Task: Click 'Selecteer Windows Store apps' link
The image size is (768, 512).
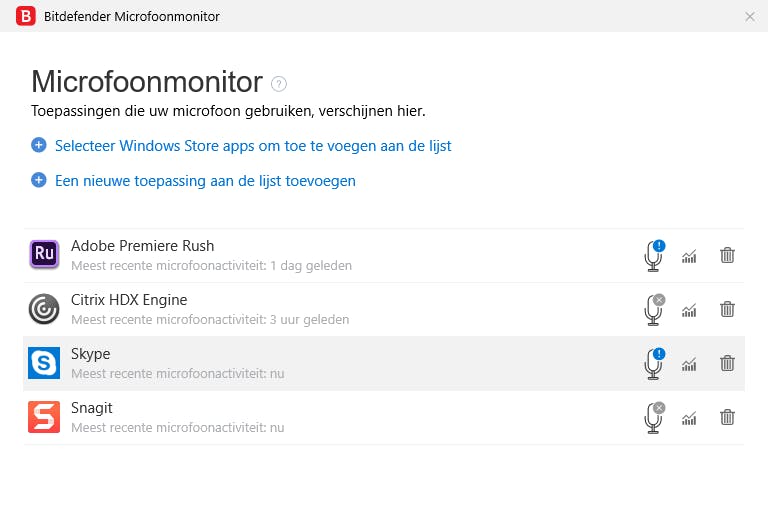Action: click(x=253, y=146)
